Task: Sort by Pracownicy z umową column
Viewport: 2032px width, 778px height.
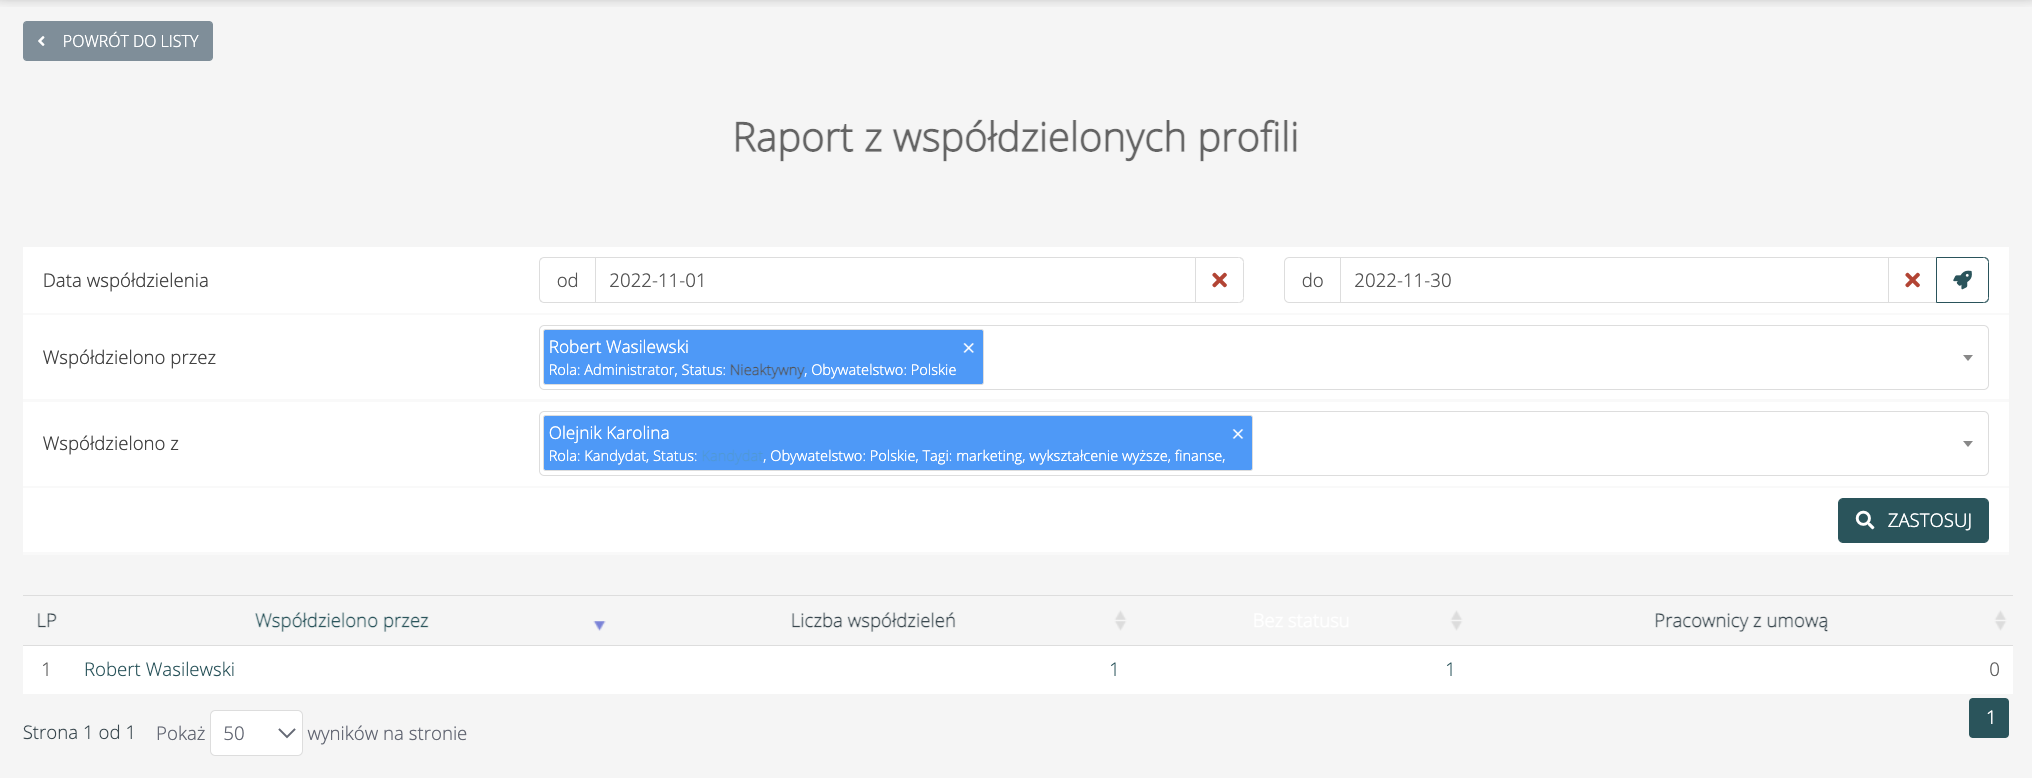Action: [1999, 621]
